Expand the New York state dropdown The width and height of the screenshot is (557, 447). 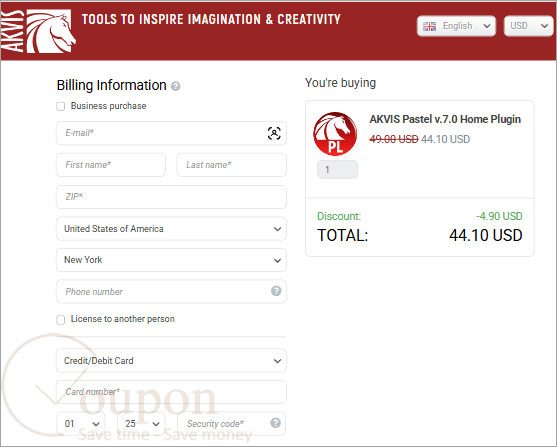point(171,260)
